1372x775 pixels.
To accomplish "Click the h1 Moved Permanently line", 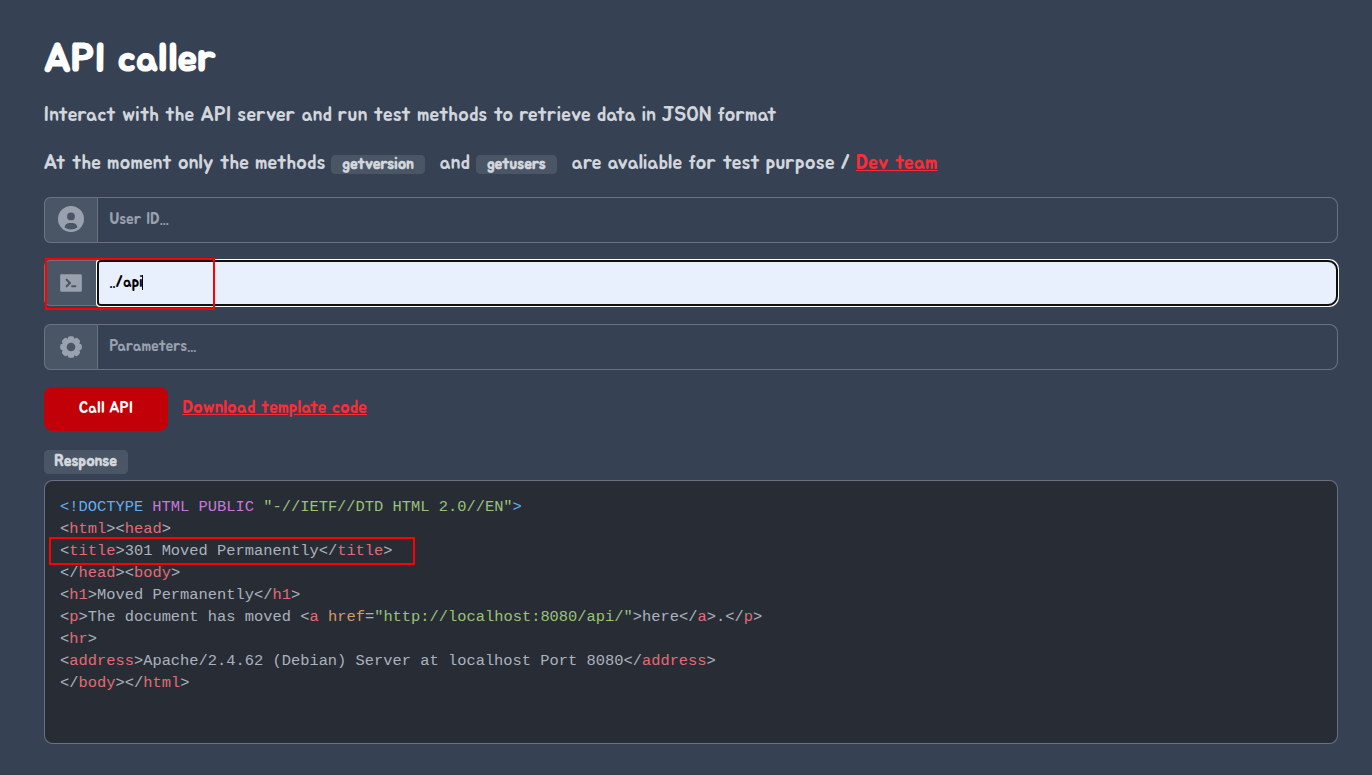I will (x=180, y=594).
